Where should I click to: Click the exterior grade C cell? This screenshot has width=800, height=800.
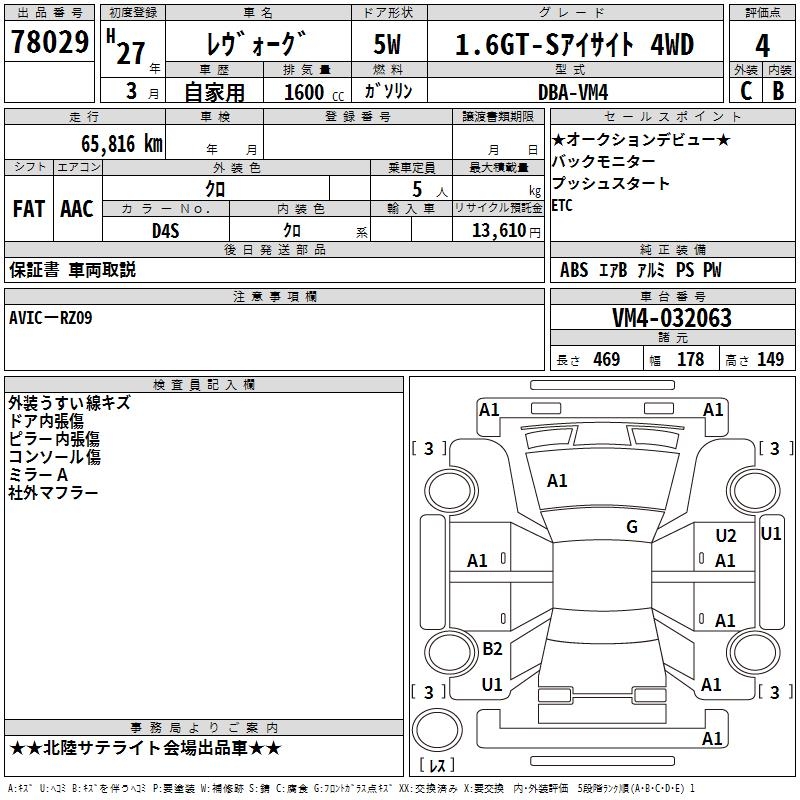click(x=745, y=90)
